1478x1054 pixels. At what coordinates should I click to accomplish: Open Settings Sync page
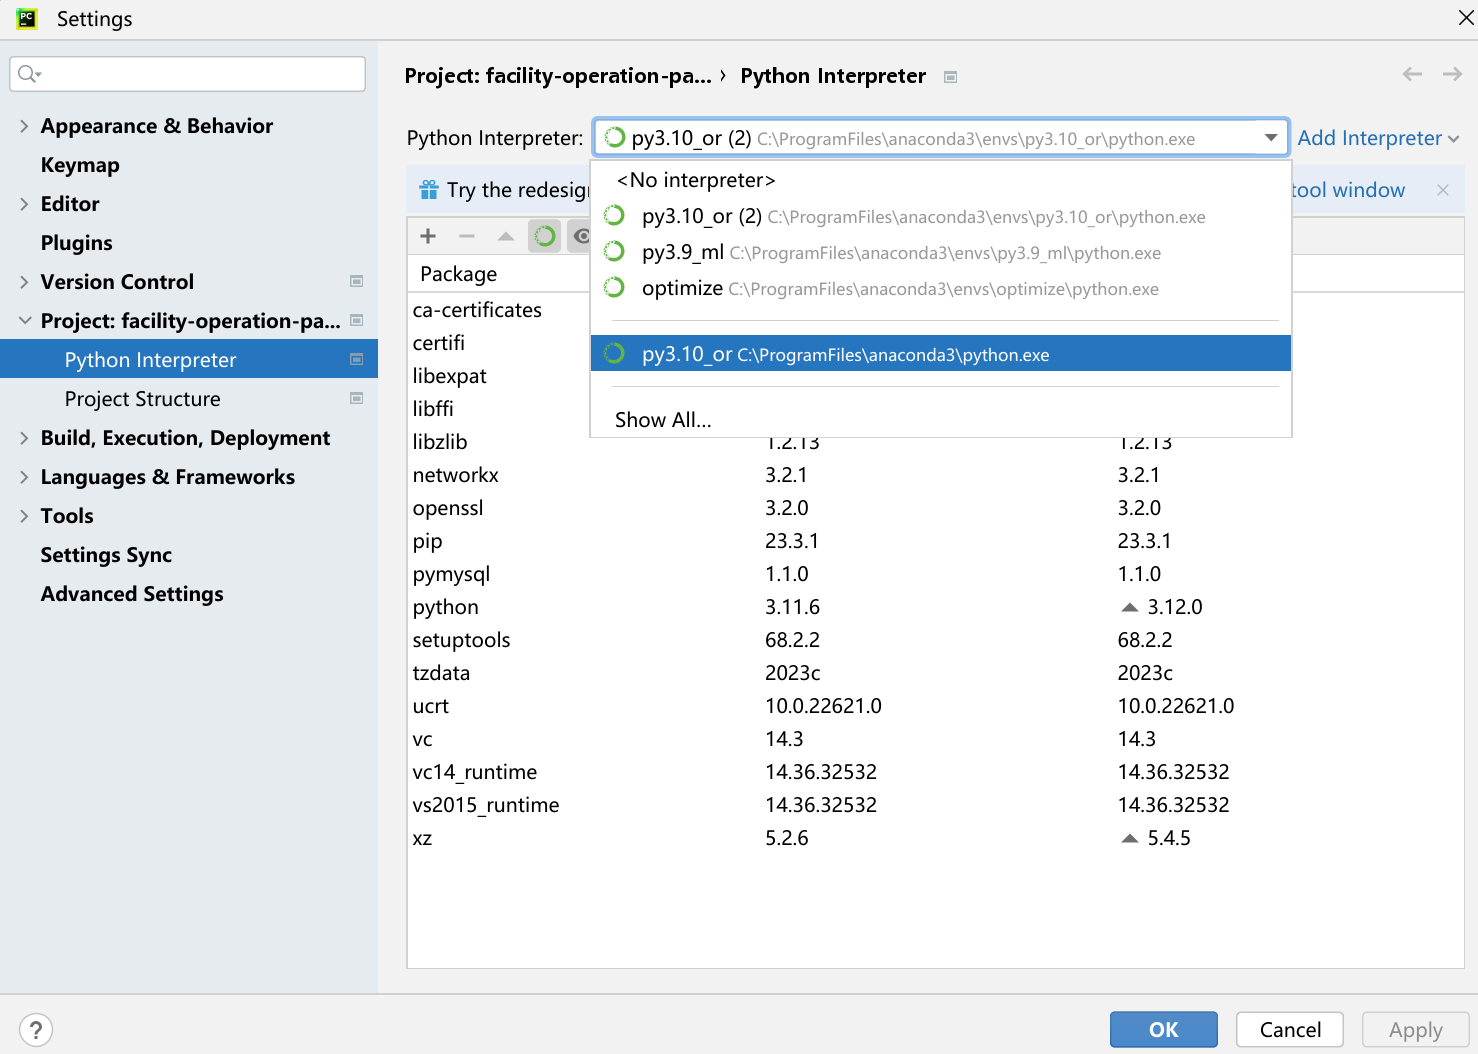[x=106, y=555]
